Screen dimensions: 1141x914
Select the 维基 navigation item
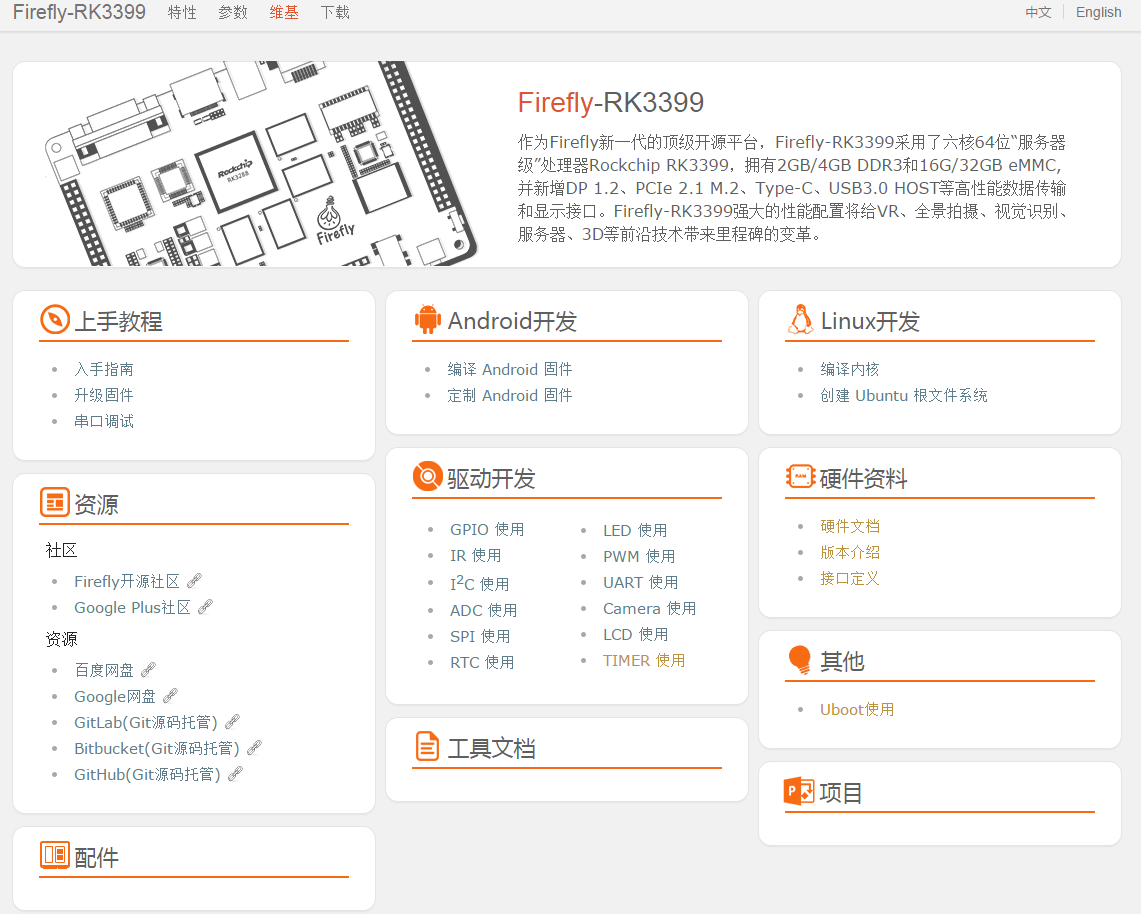284,12
